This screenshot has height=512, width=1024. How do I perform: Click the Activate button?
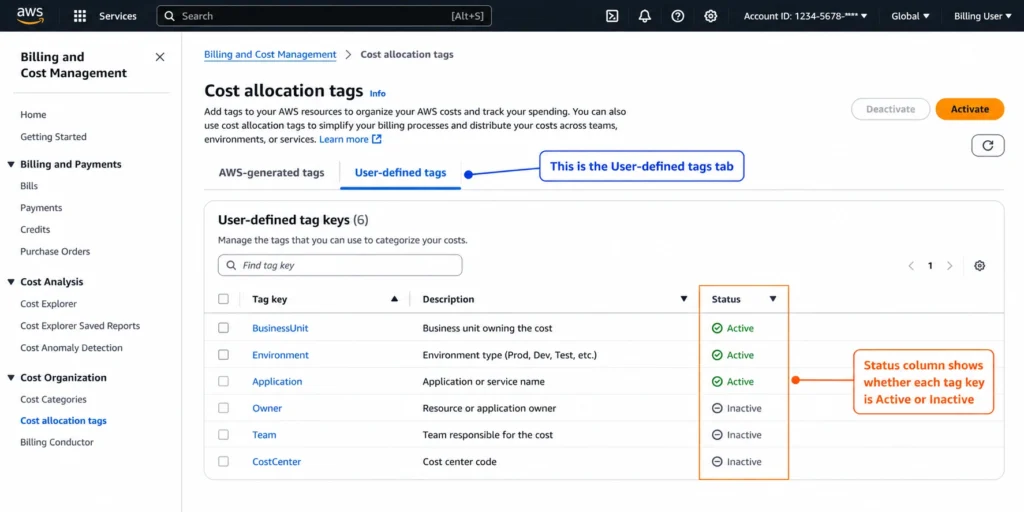pyautogui.click(x=970, y=109)
